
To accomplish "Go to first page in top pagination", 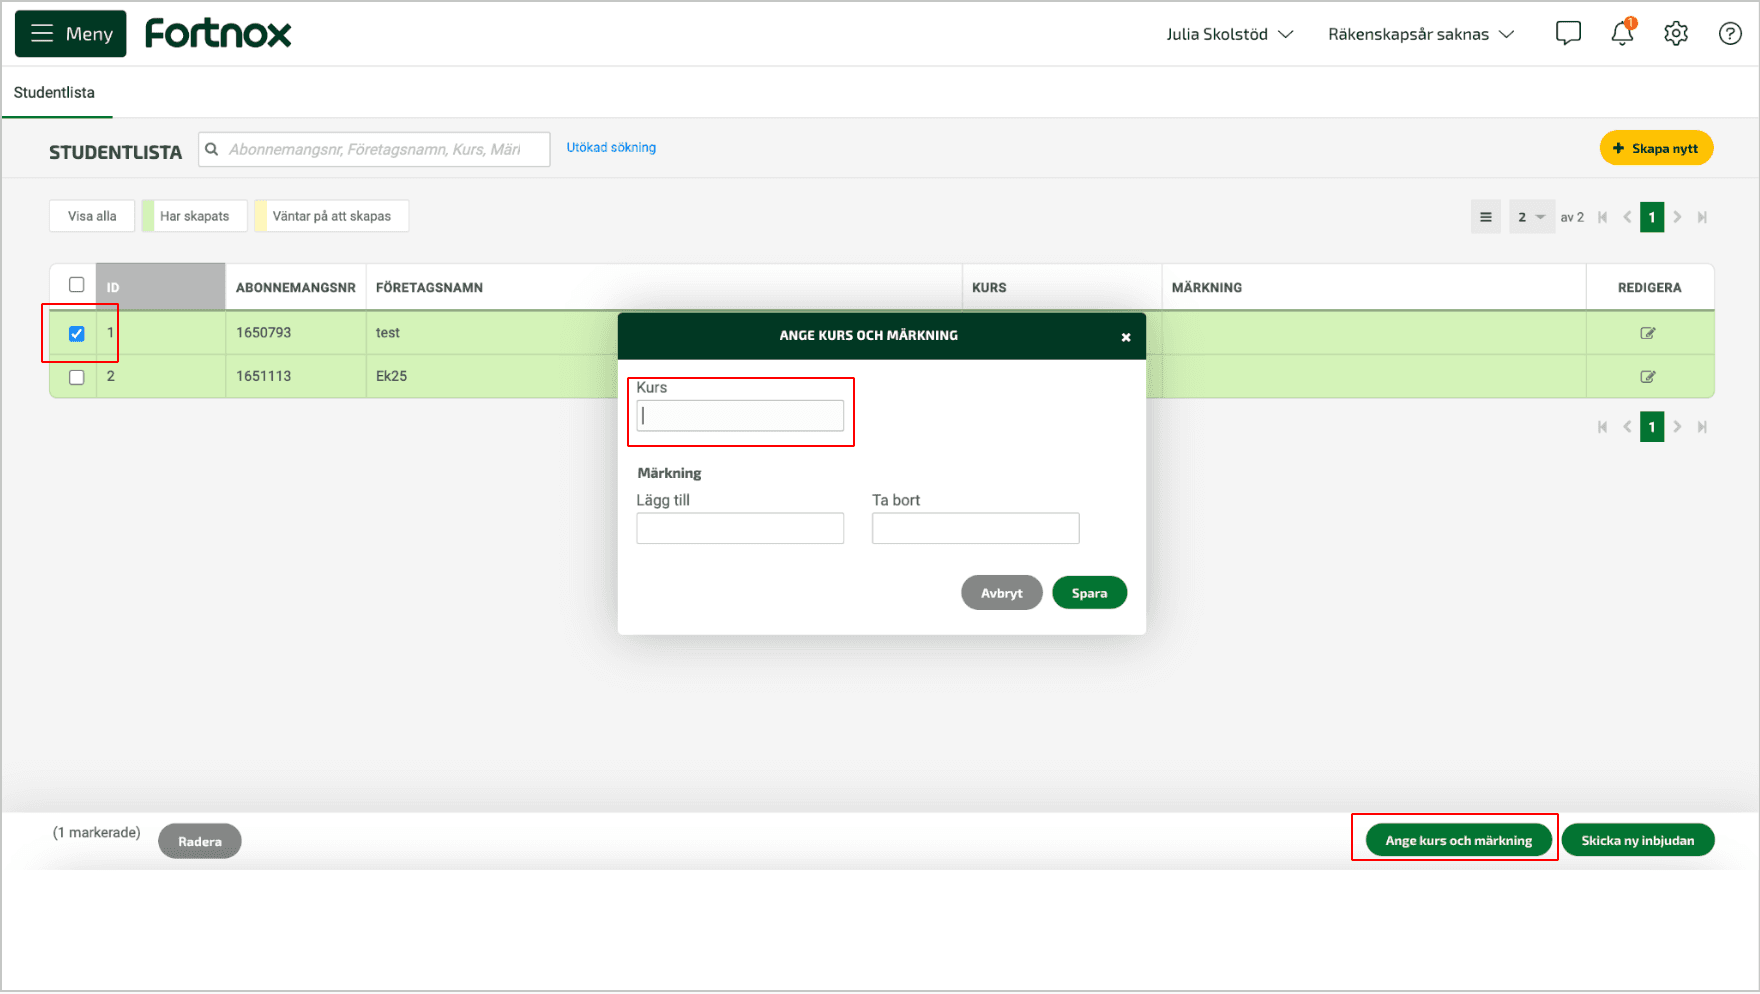I will click(1603, 217).
